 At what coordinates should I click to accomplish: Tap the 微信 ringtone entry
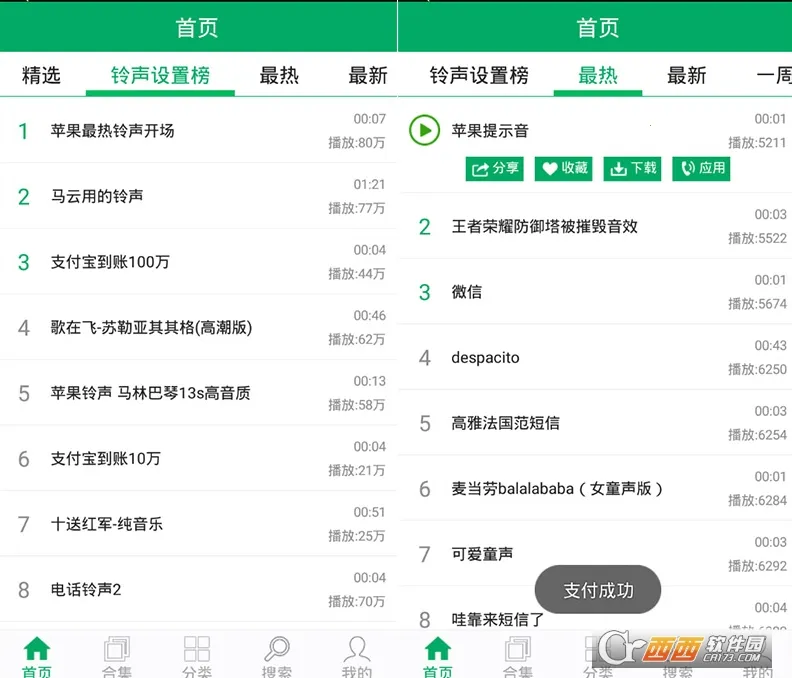(467, 292)
